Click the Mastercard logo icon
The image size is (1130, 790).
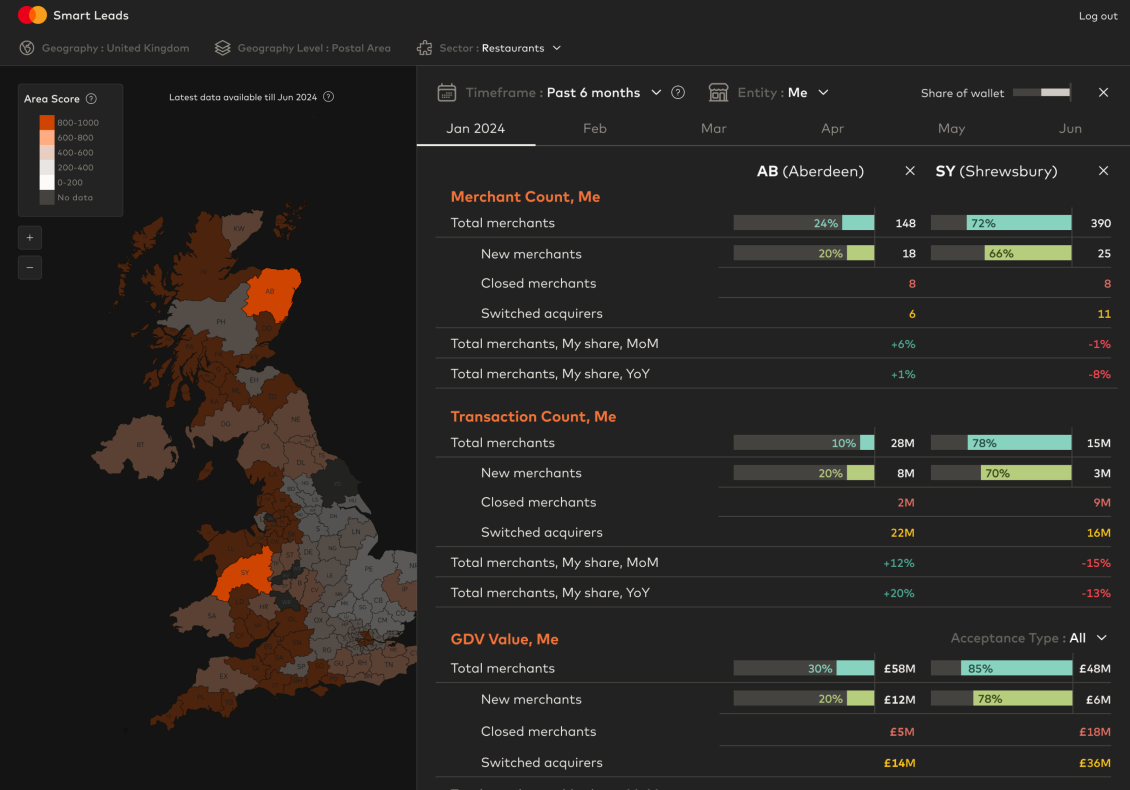32,15
